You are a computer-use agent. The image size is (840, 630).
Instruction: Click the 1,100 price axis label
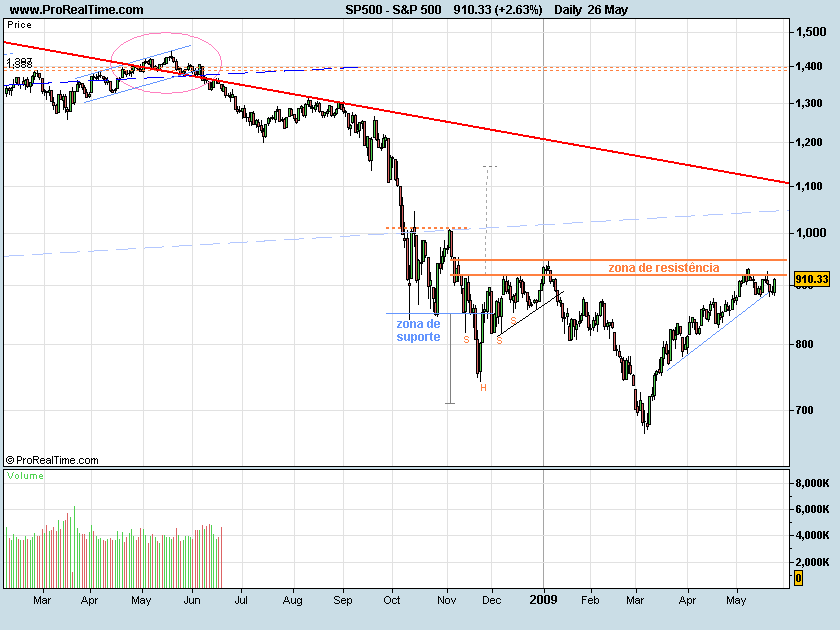point(809,186)
